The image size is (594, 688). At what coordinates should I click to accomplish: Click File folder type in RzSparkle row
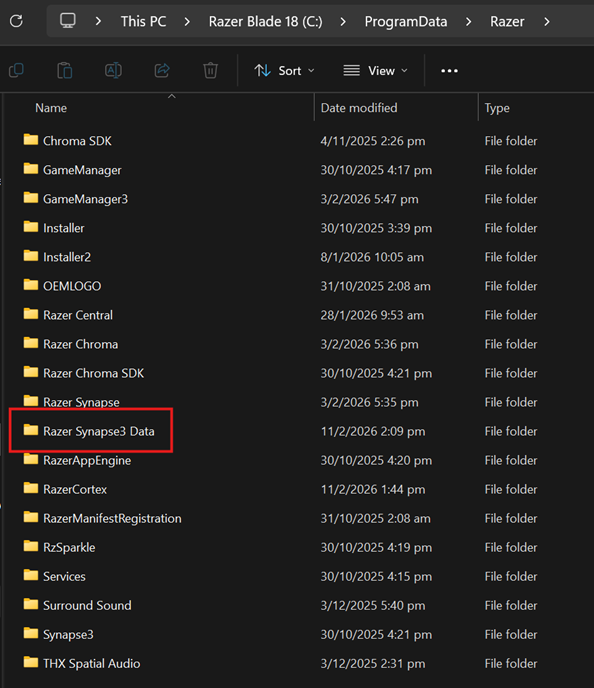(511, 548)
